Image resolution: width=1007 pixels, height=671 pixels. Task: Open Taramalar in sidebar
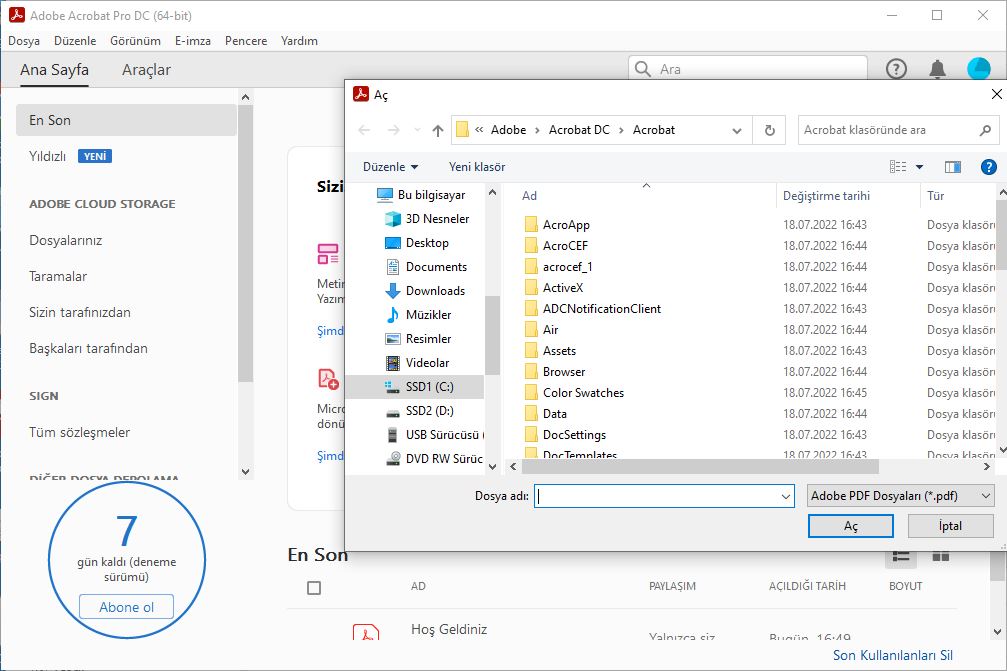(58, 276)
